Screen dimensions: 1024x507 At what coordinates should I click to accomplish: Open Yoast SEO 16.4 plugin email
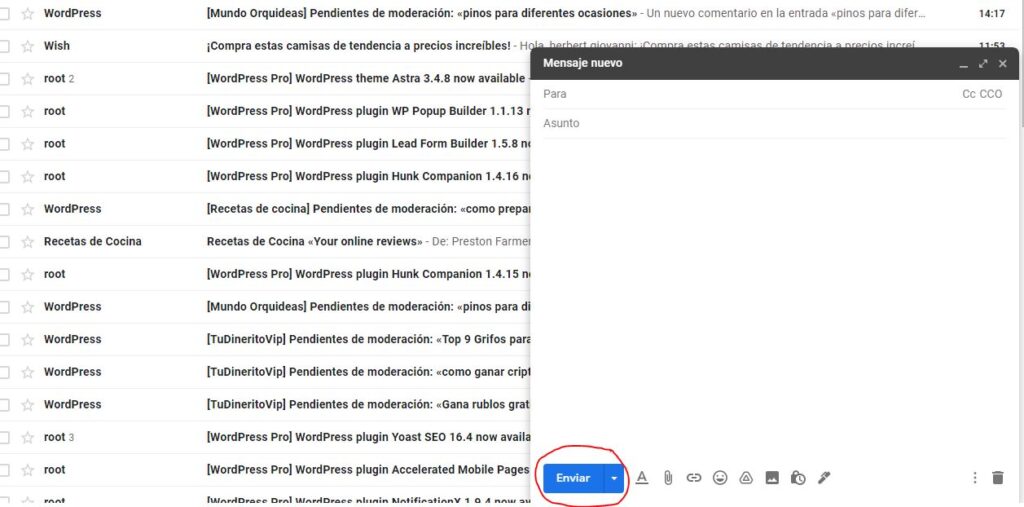368,437
